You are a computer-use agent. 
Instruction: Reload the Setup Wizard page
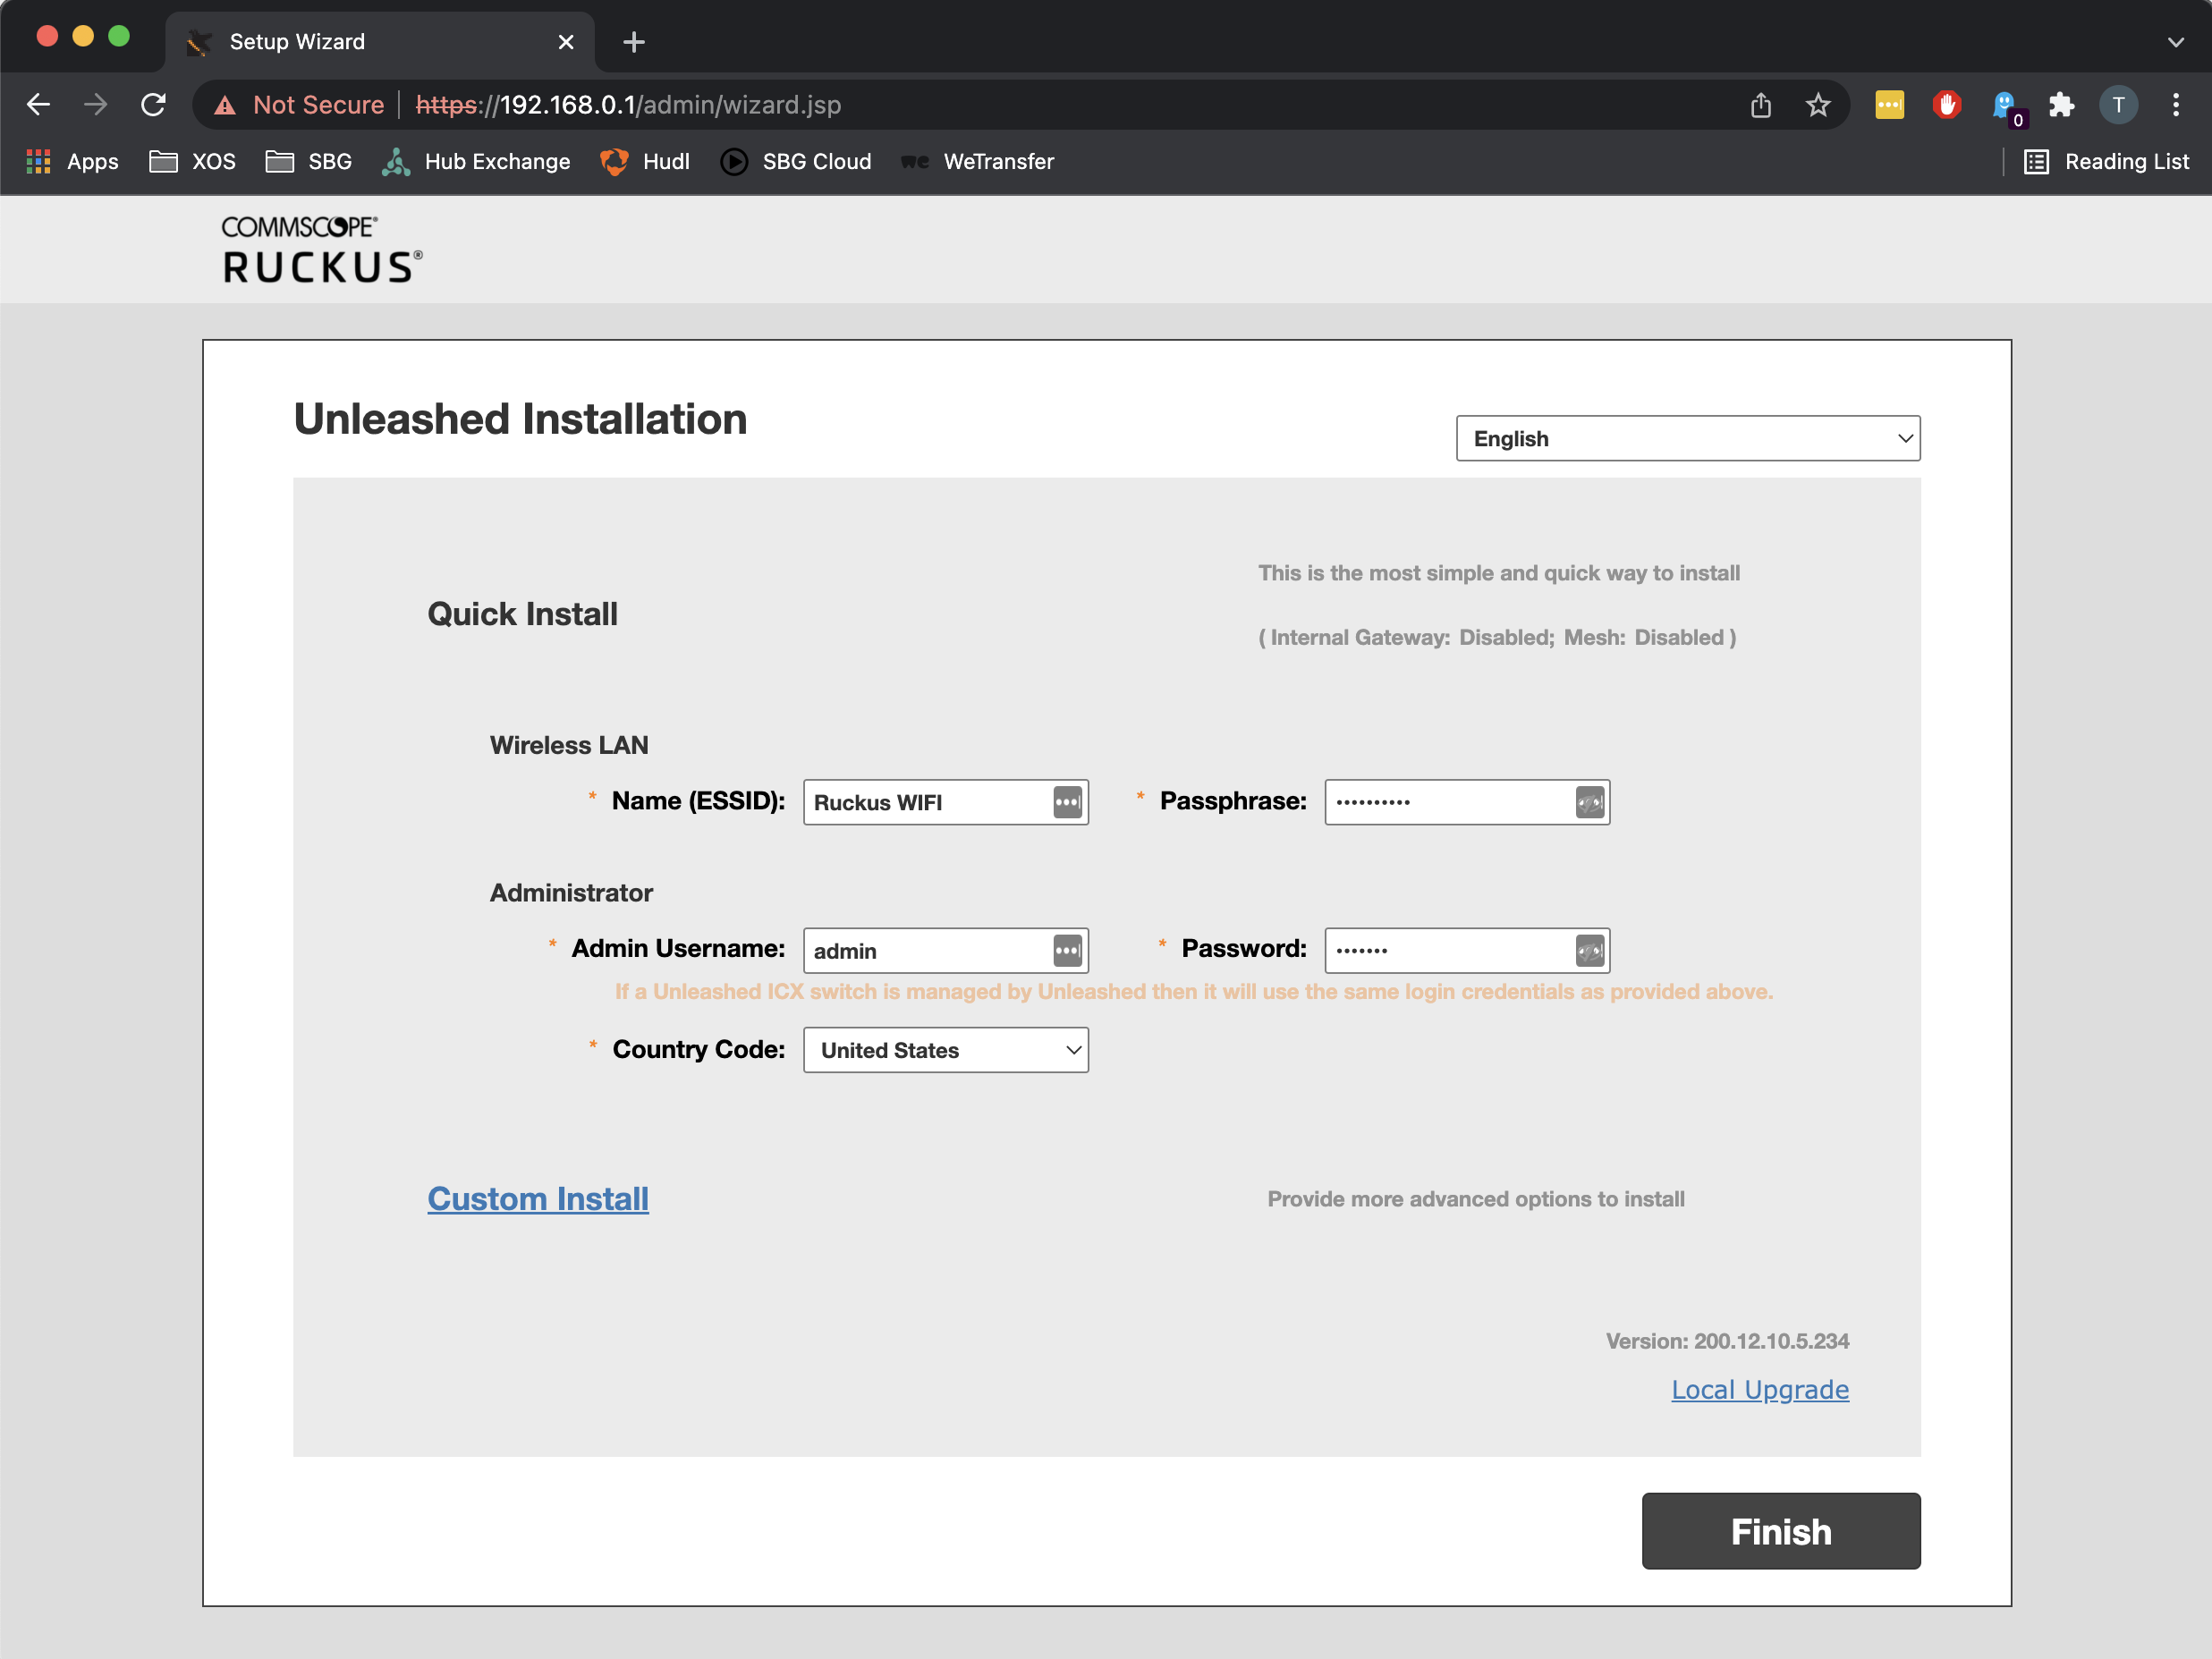(x=153, y=105)
